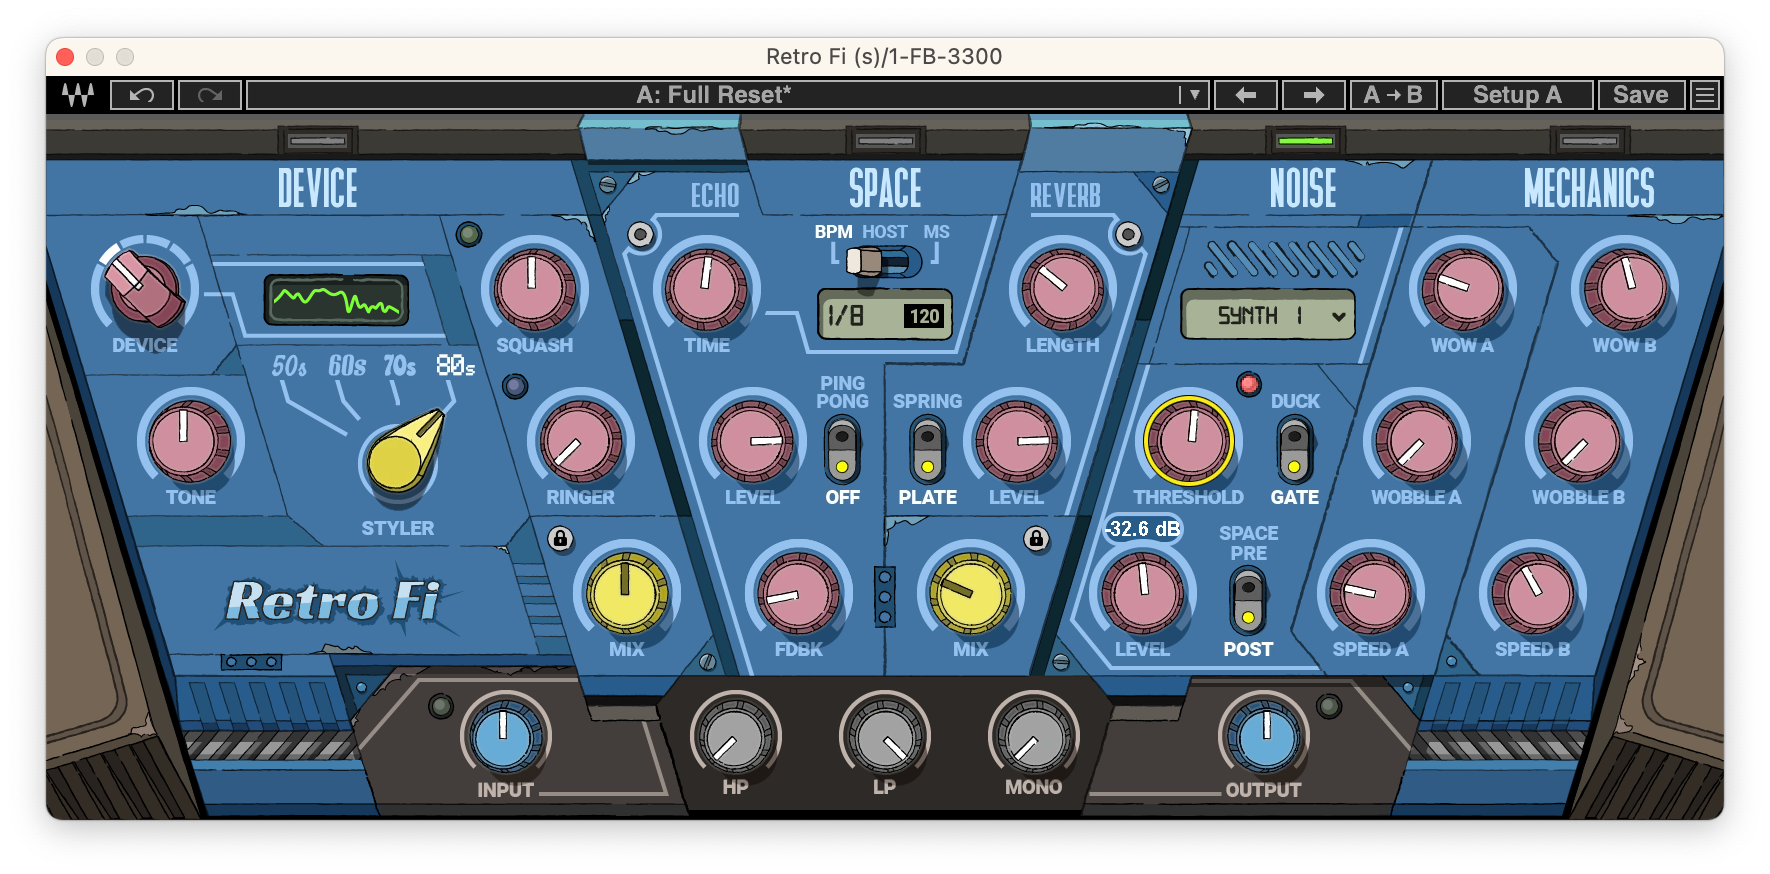
Task: Flip the Space Pre/Post switch
Action: 1248,600
